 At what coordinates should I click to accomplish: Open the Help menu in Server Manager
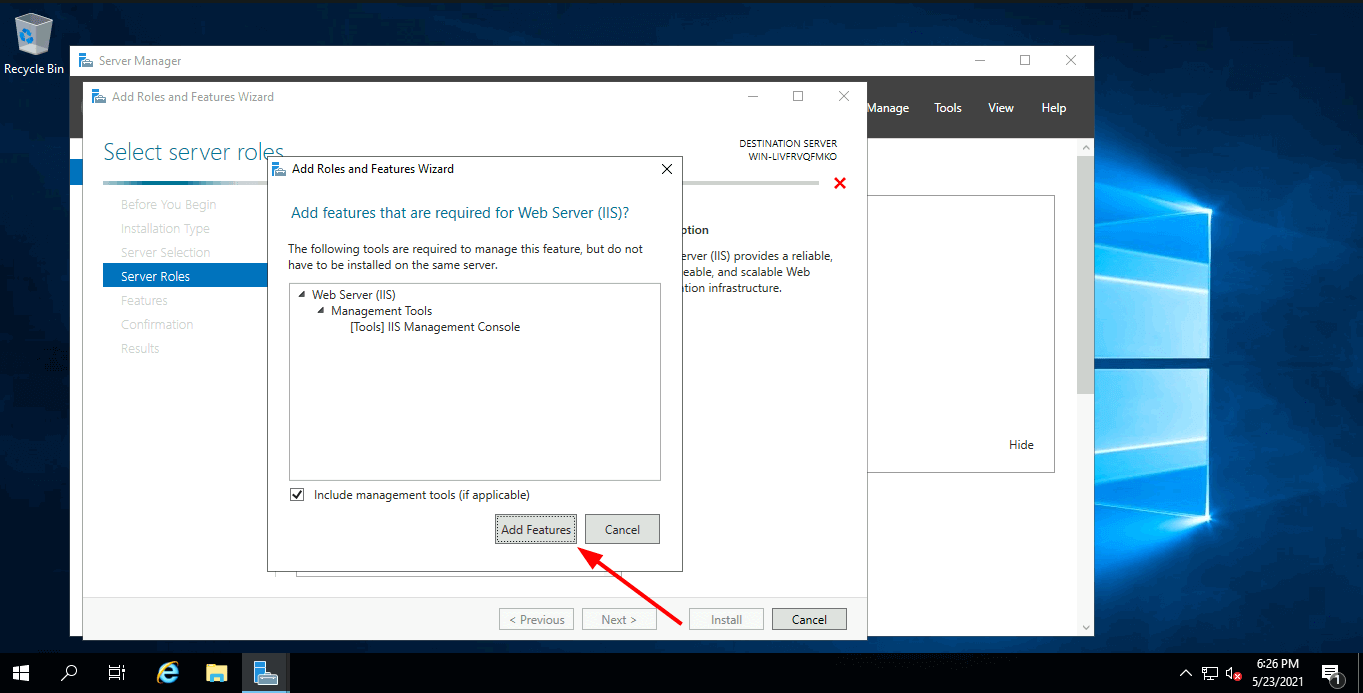coord(1054,108)
